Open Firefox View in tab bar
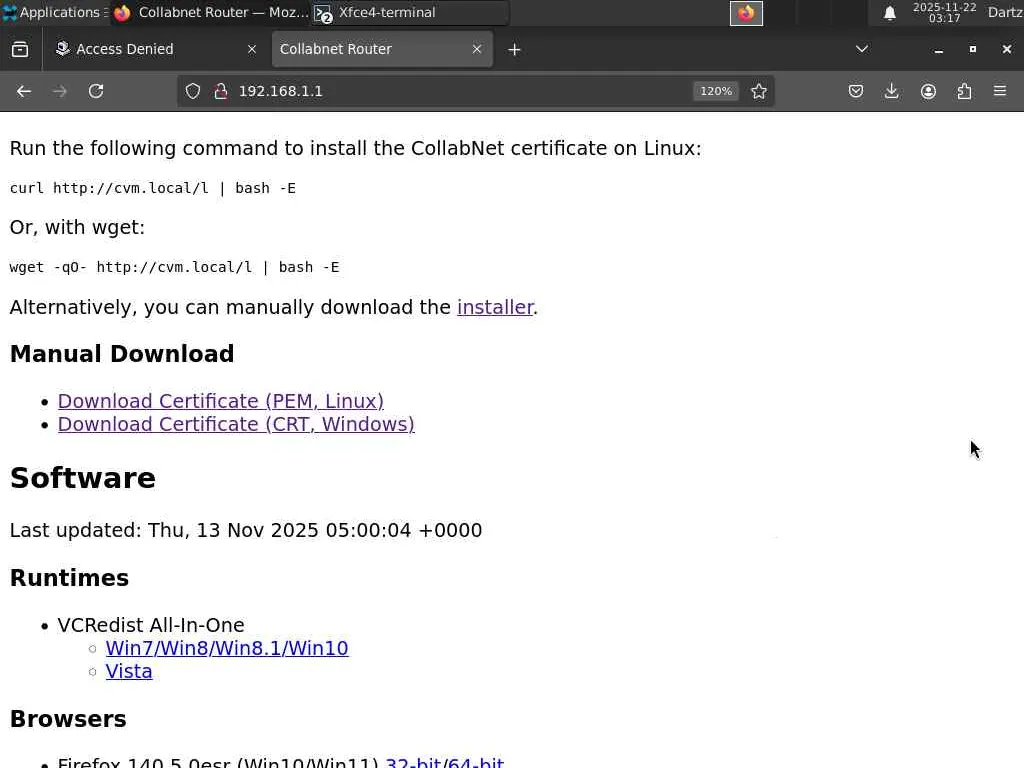The height and width of the screenshot is (768, 1024). pos(20,49)
